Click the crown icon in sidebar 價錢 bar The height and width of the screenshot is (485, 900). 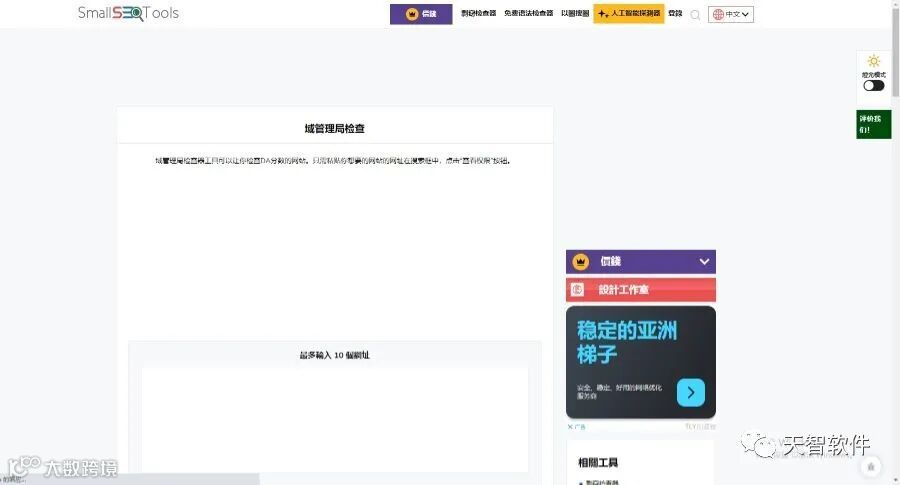(x=581, y=262)
